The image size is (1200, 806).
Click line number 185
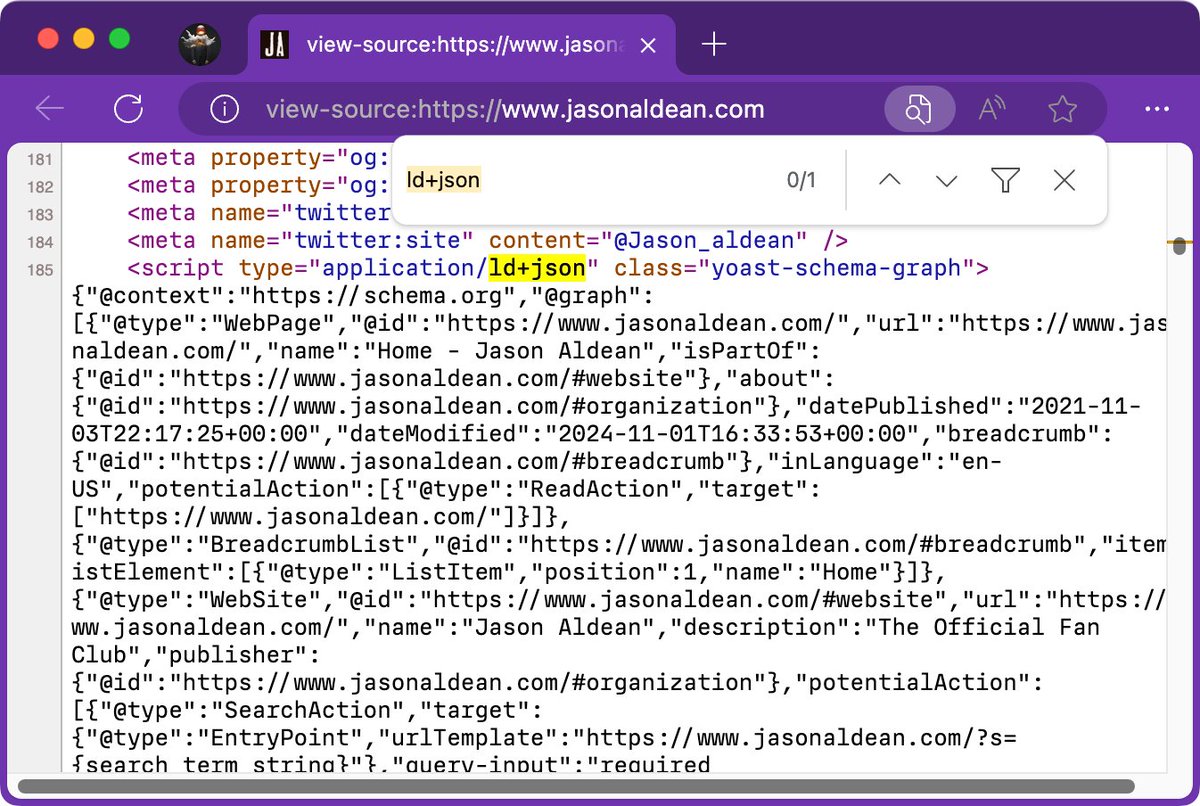coord(39,268)
